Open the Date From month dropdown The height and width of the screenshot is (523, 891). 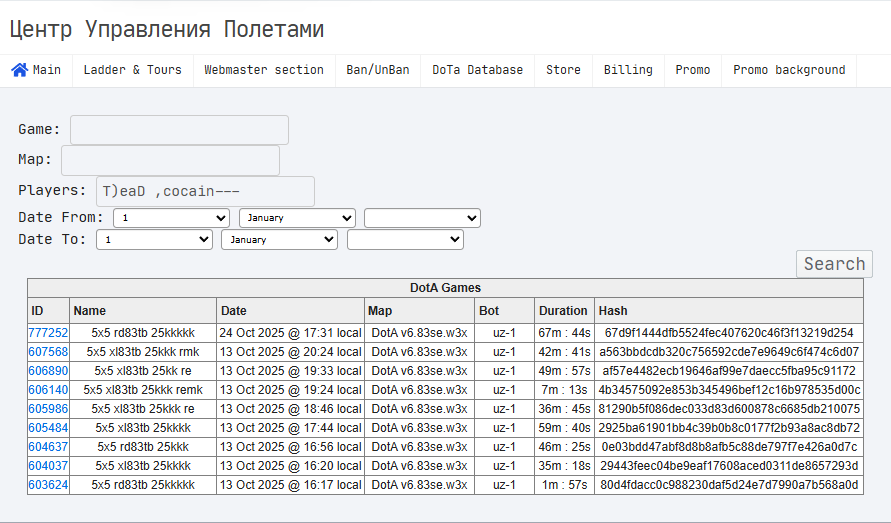point(297,218)
